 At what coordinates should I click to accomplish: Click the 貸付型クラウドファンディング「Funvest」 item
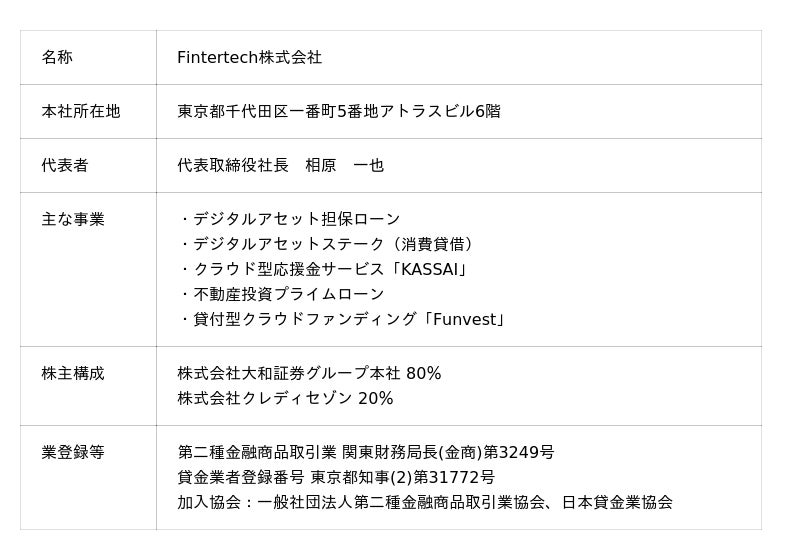[x=343, y=320]
